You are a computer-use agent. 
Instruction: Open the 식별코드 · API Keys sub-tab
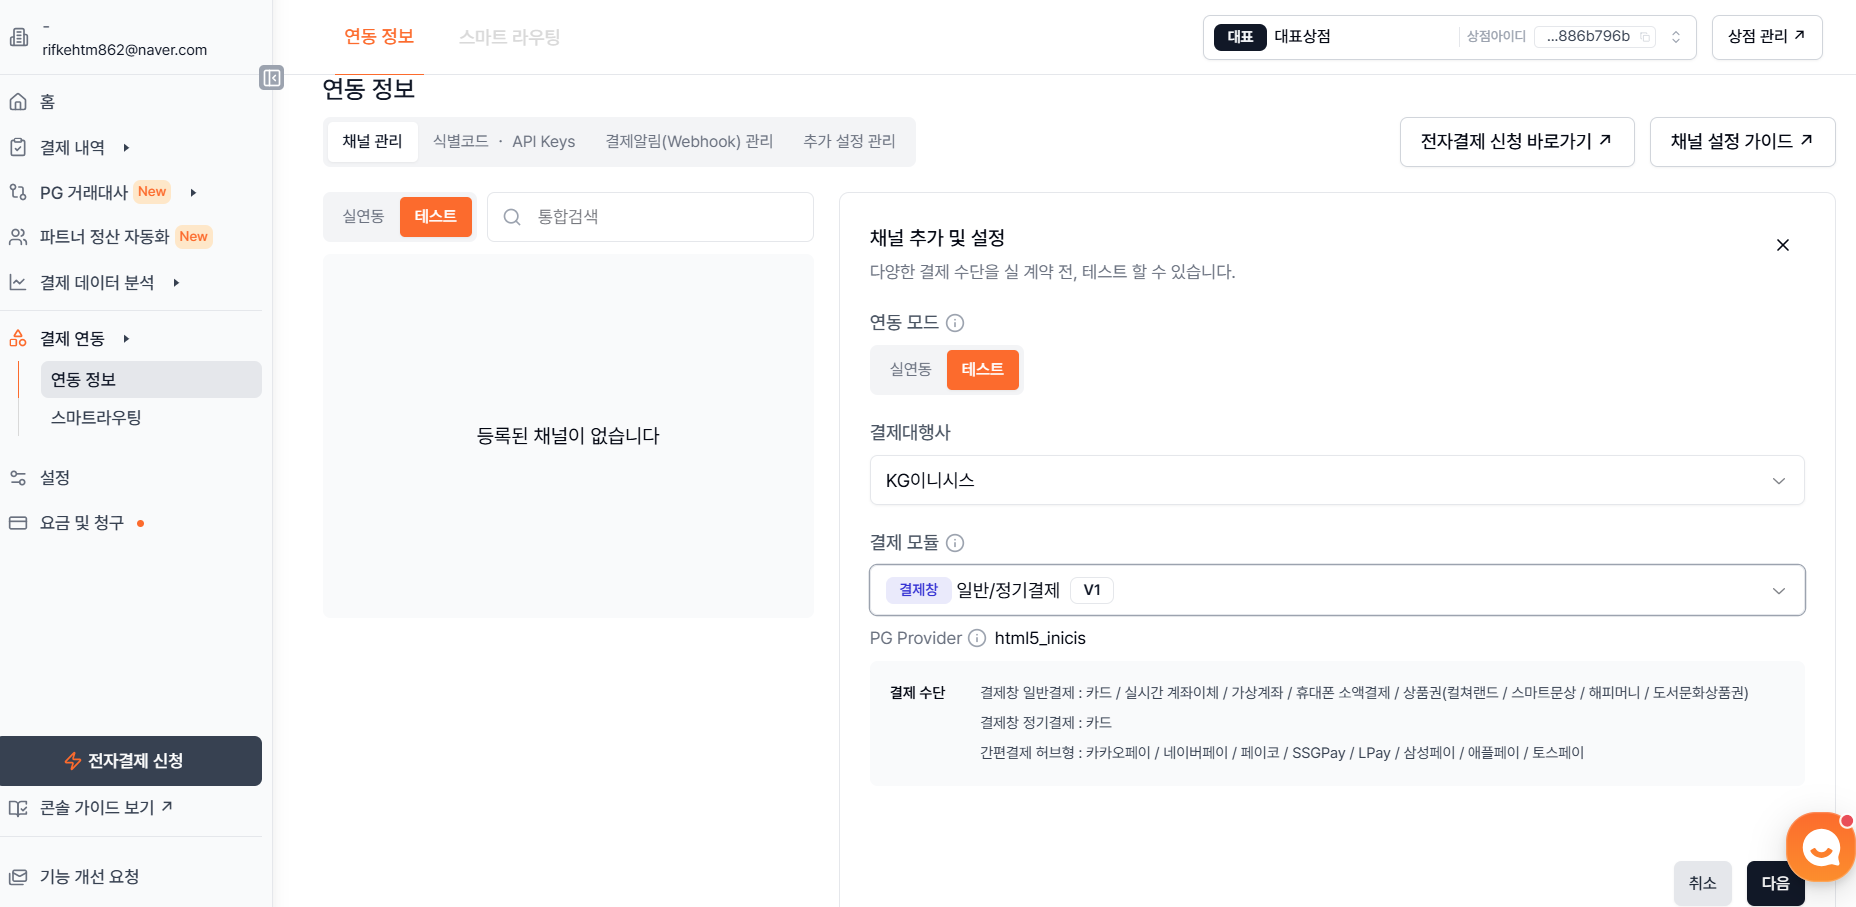pos(504,142)
